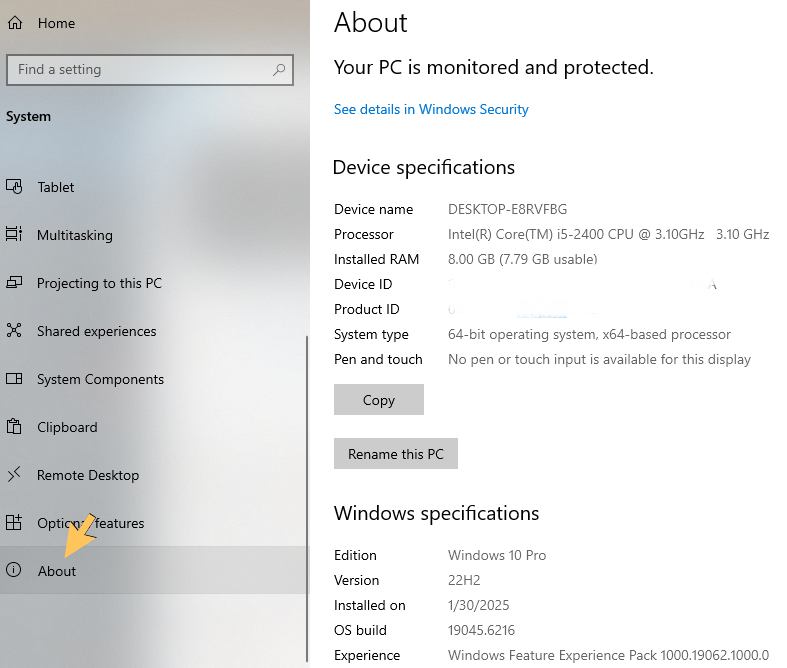Click the search magnifier icon
The image size is (787, 668).
tap(279, 69)
